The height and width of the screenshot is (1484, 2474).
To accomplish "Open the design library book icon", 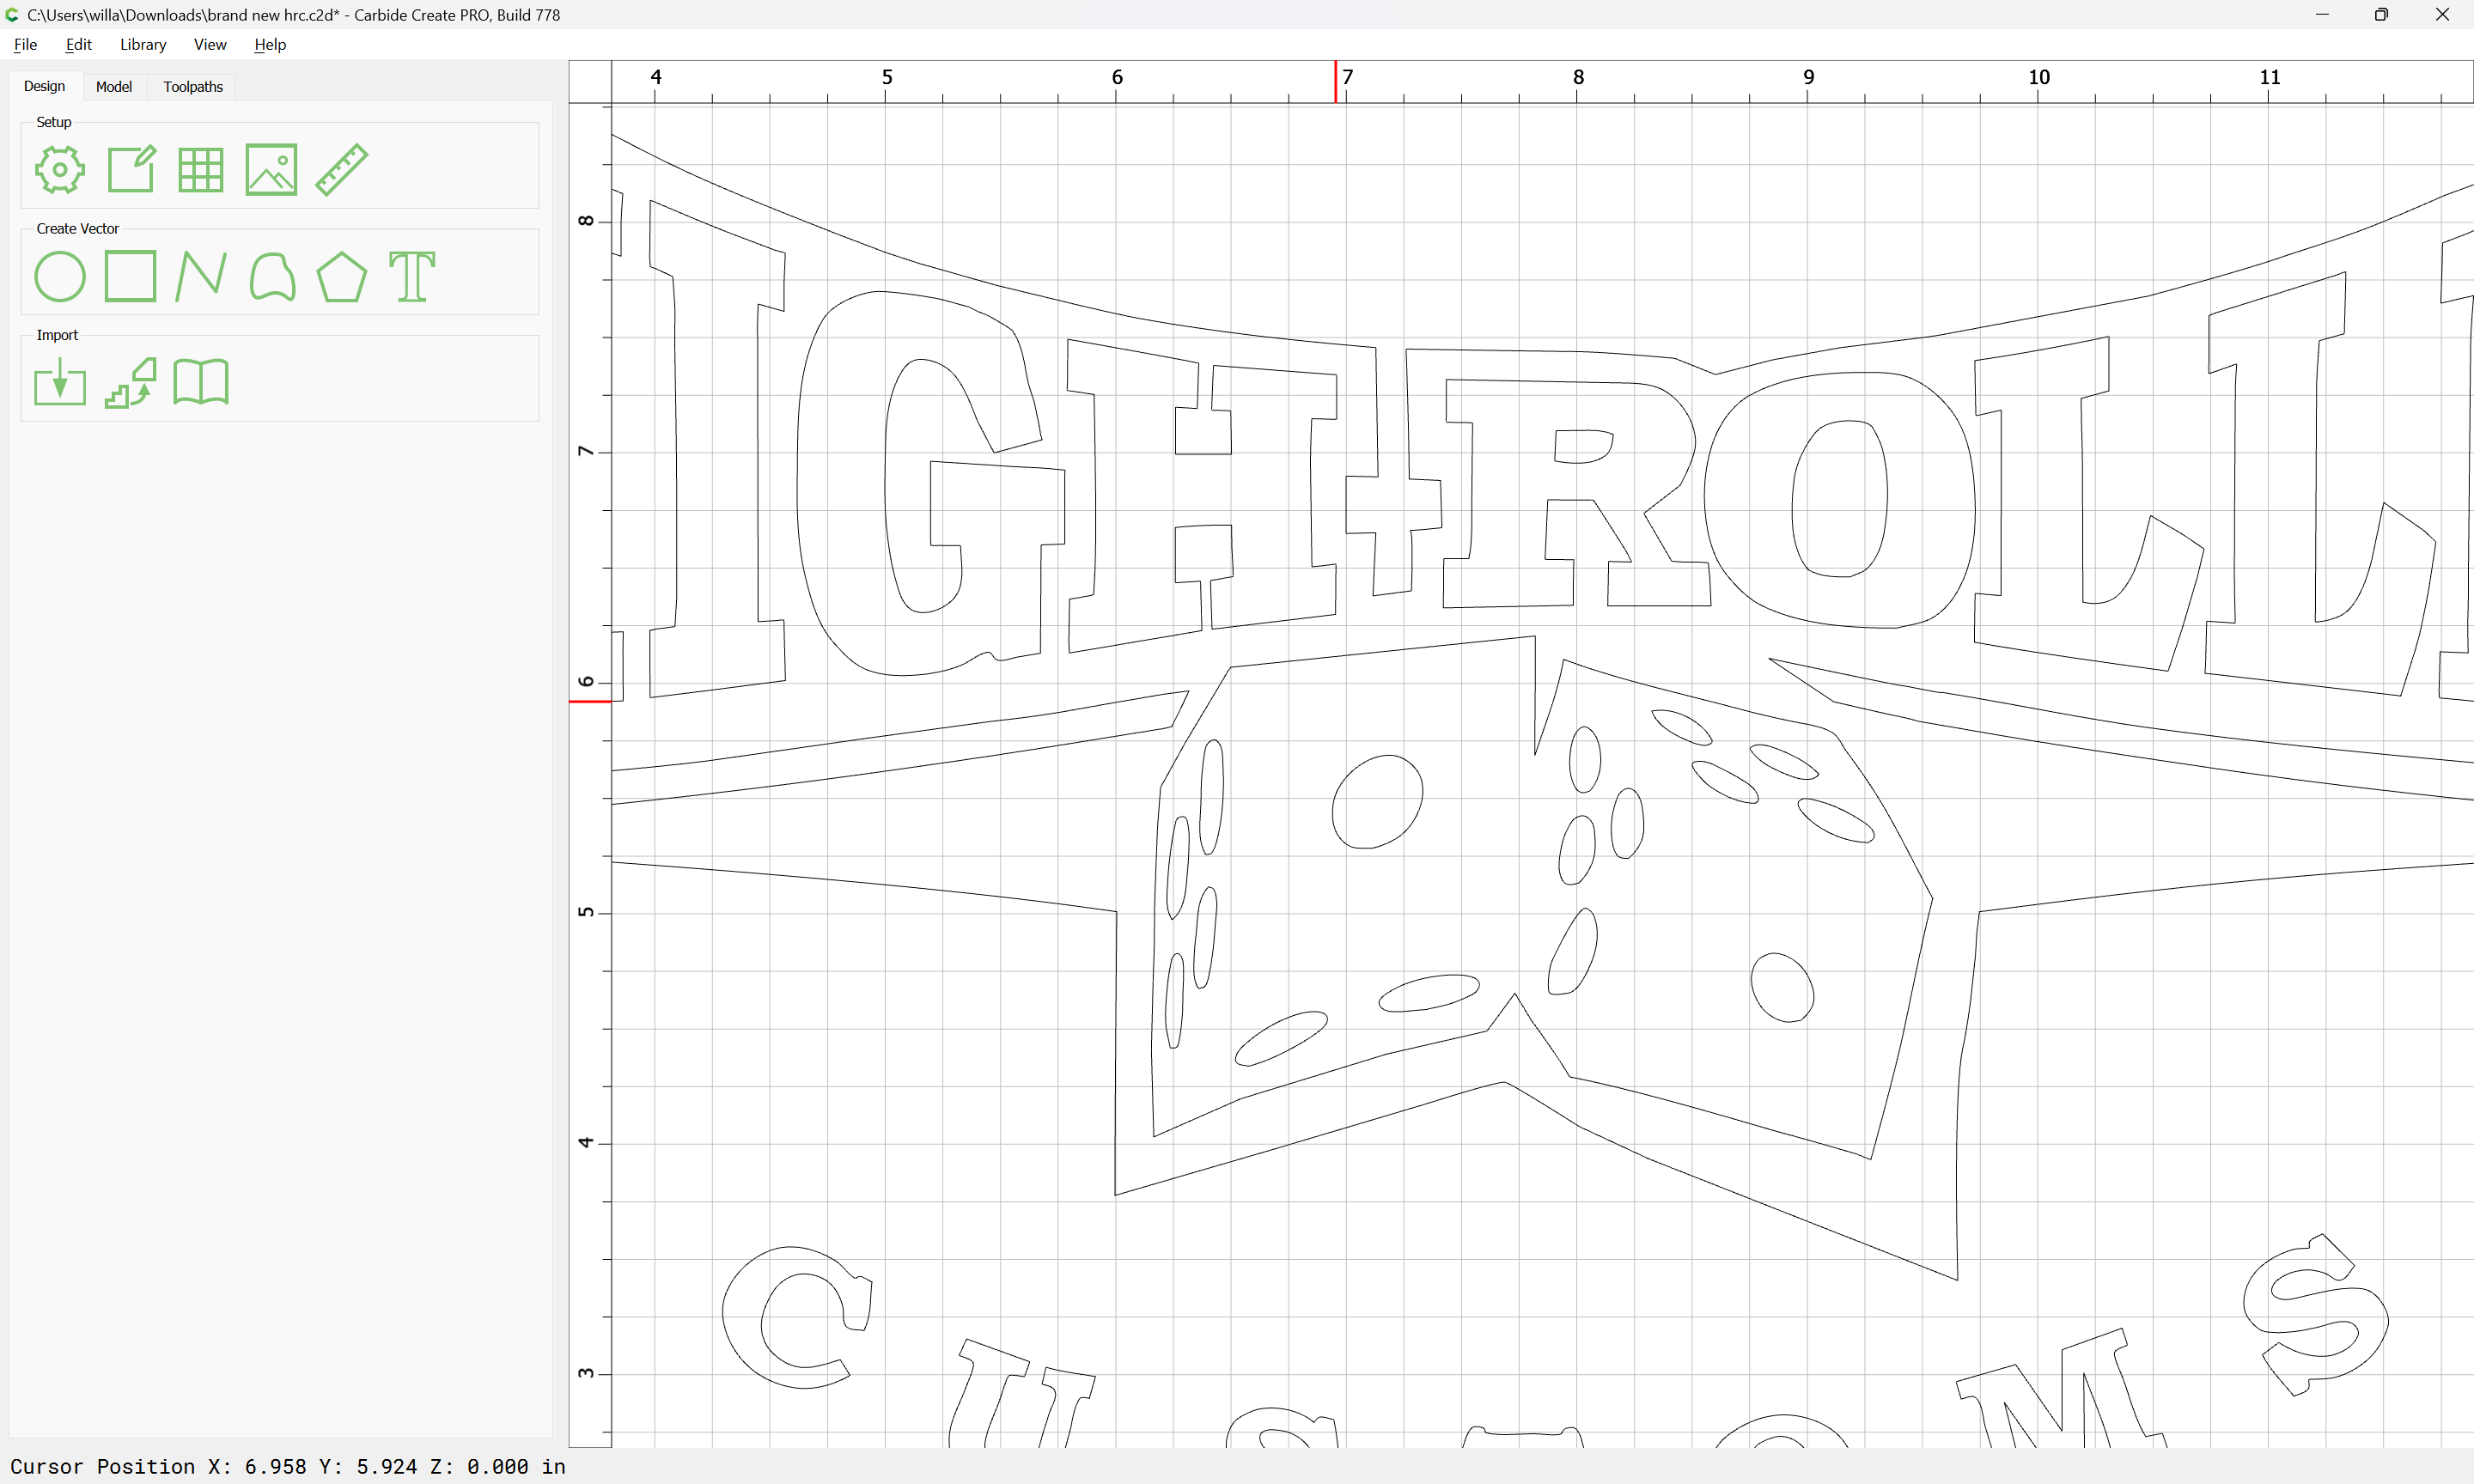I will coord(201,382).
